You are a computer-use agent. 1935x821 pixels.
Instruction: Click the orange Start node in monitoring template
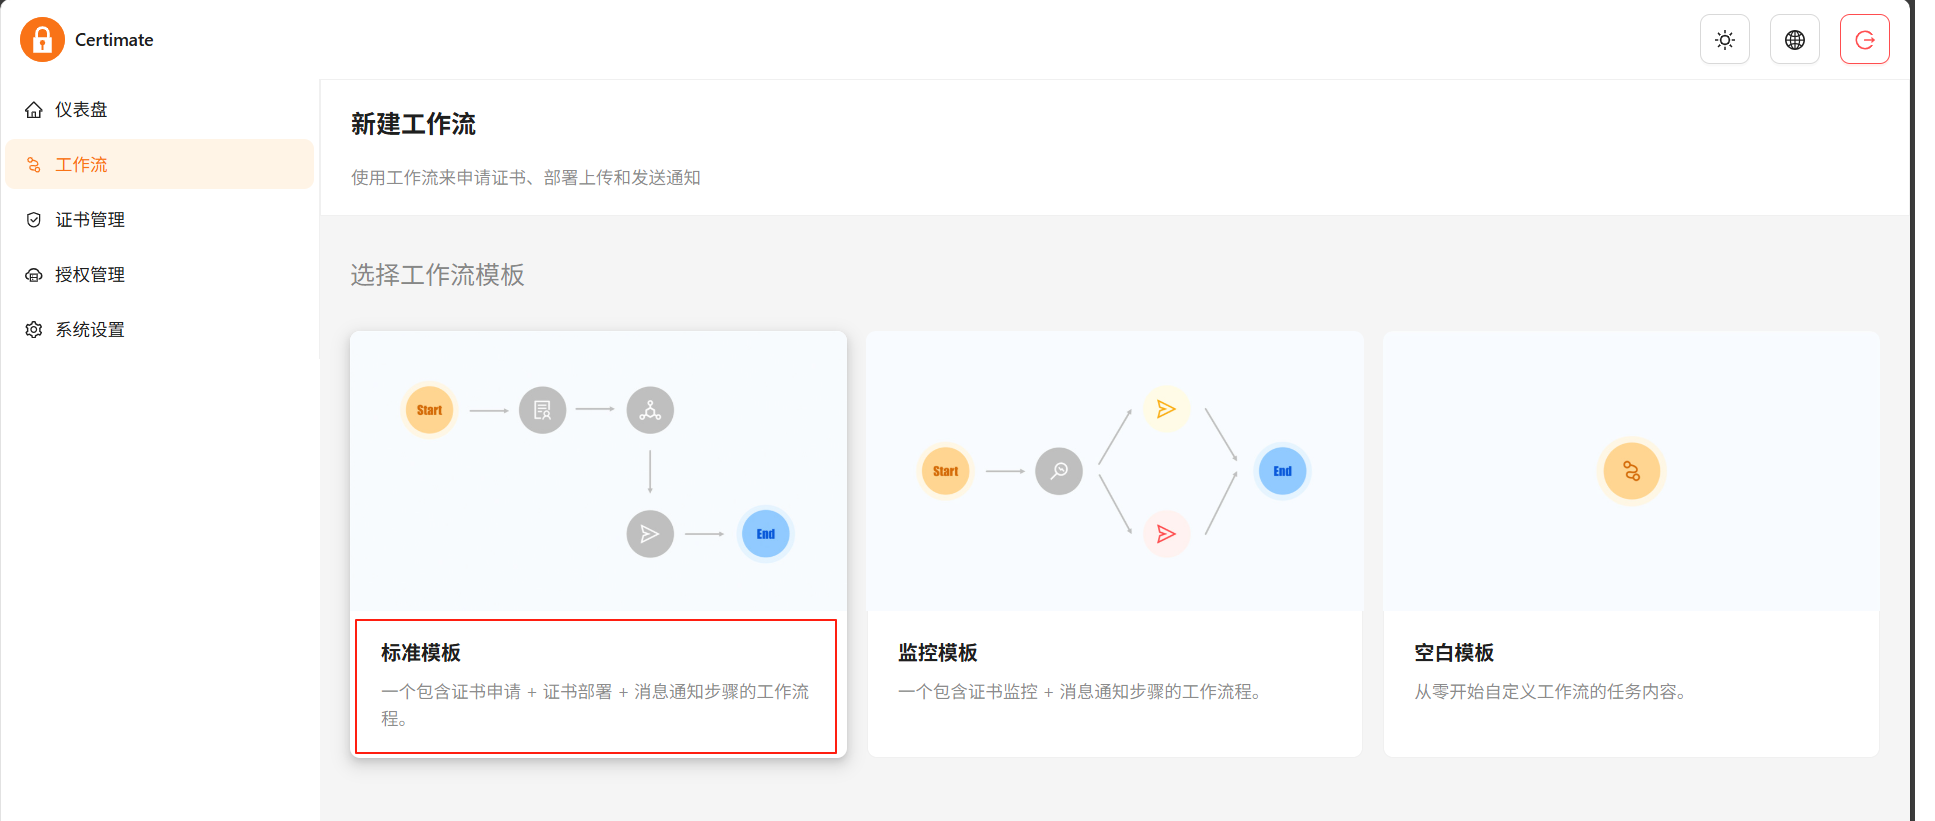click(x=946, y=471)
